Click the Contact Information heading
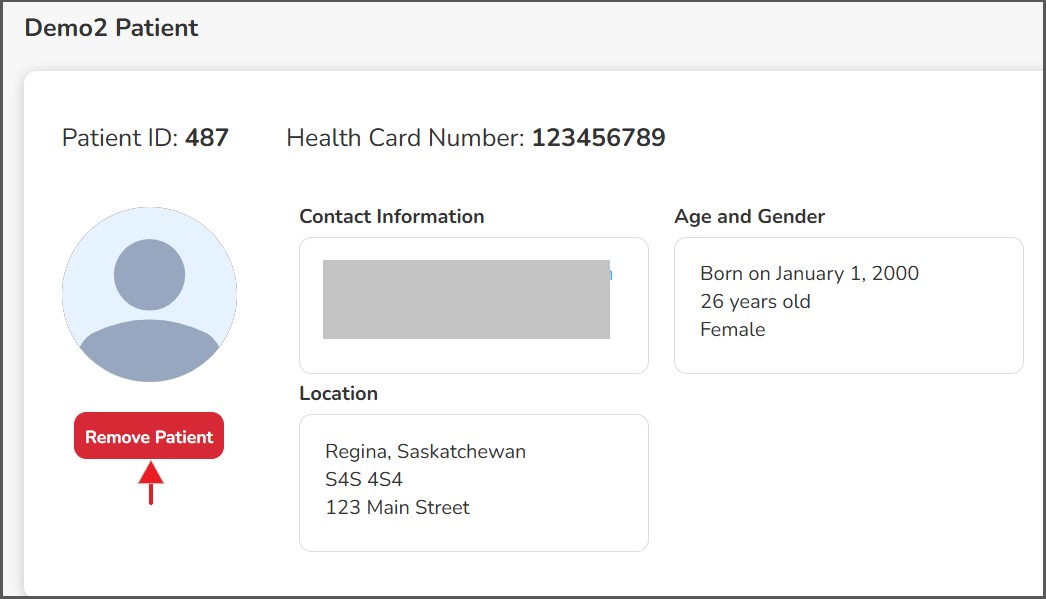The height and width of the screenshot is (599, 1046). coord(391,216)
